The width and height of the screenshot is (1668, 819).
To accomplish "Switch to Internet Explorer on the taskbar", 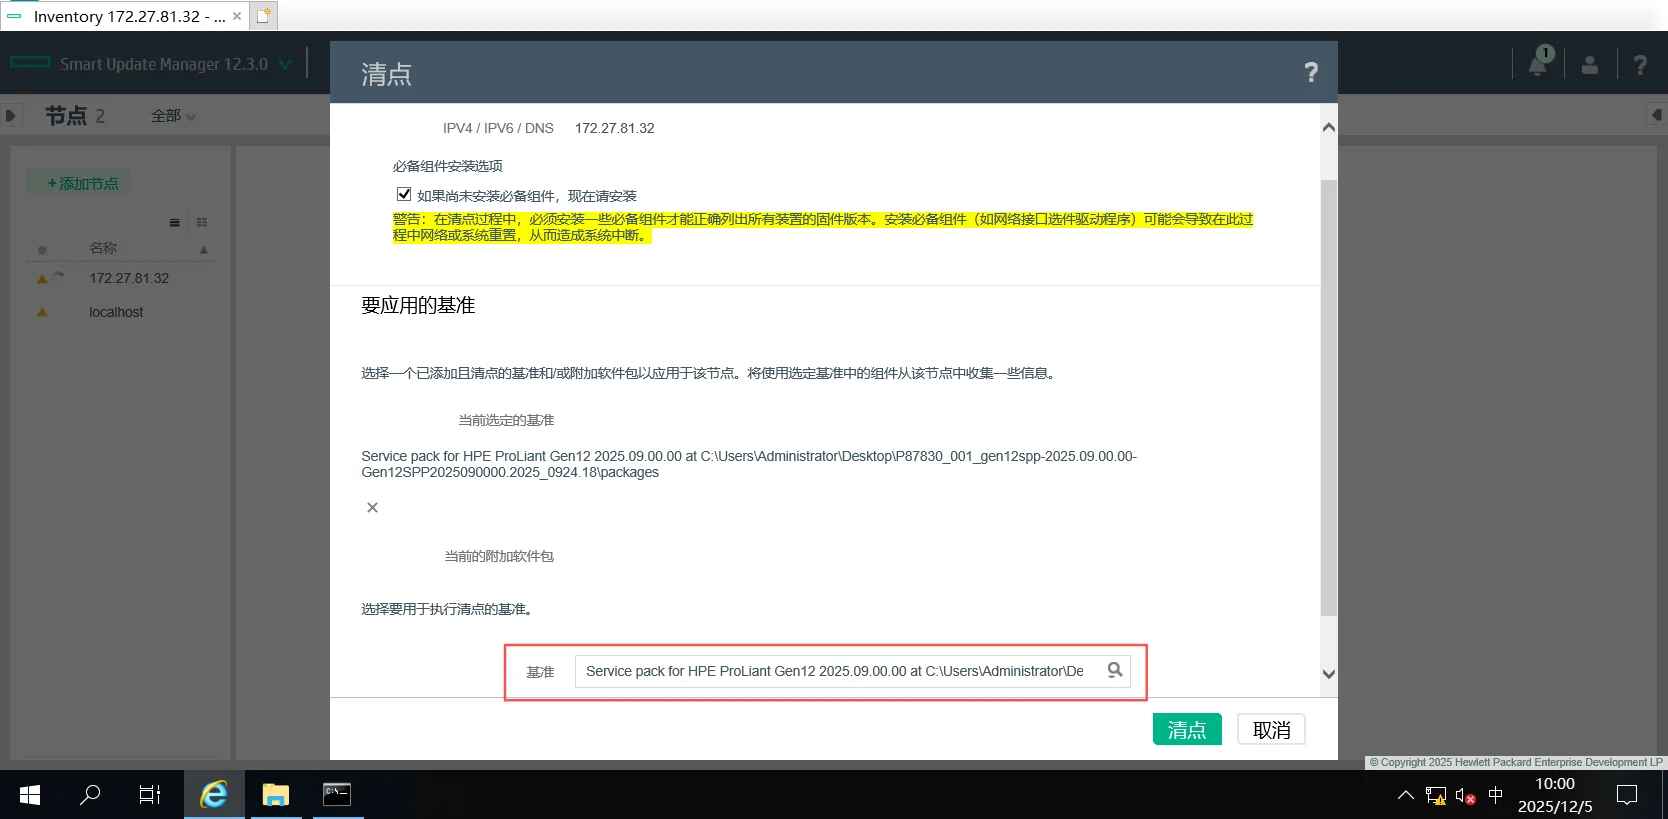I will click(214, 795).
